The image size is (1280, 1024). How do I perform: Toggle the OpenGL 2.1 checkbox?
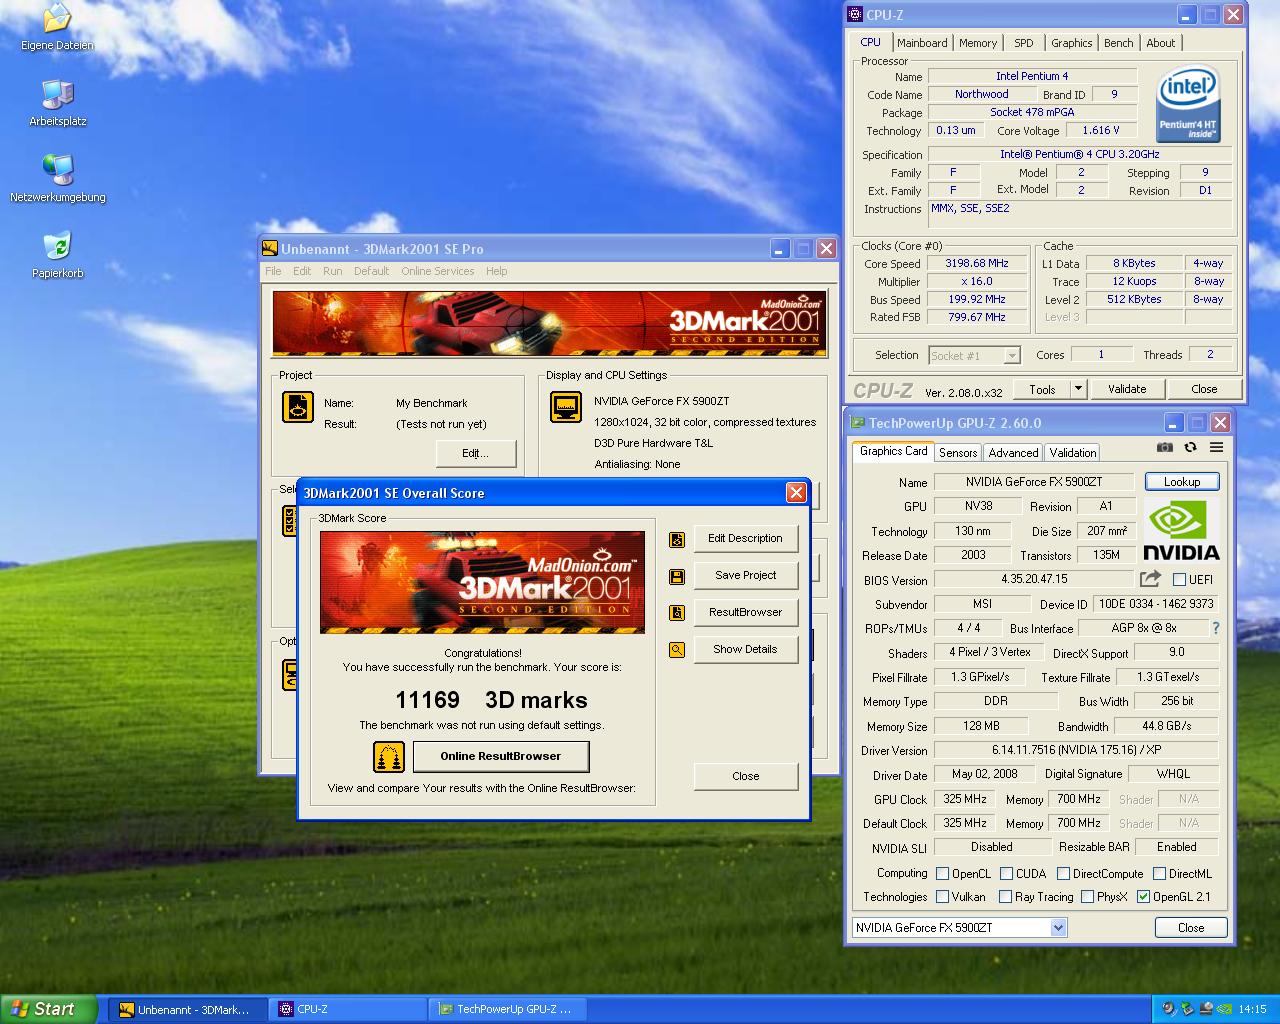(1144, 897)
